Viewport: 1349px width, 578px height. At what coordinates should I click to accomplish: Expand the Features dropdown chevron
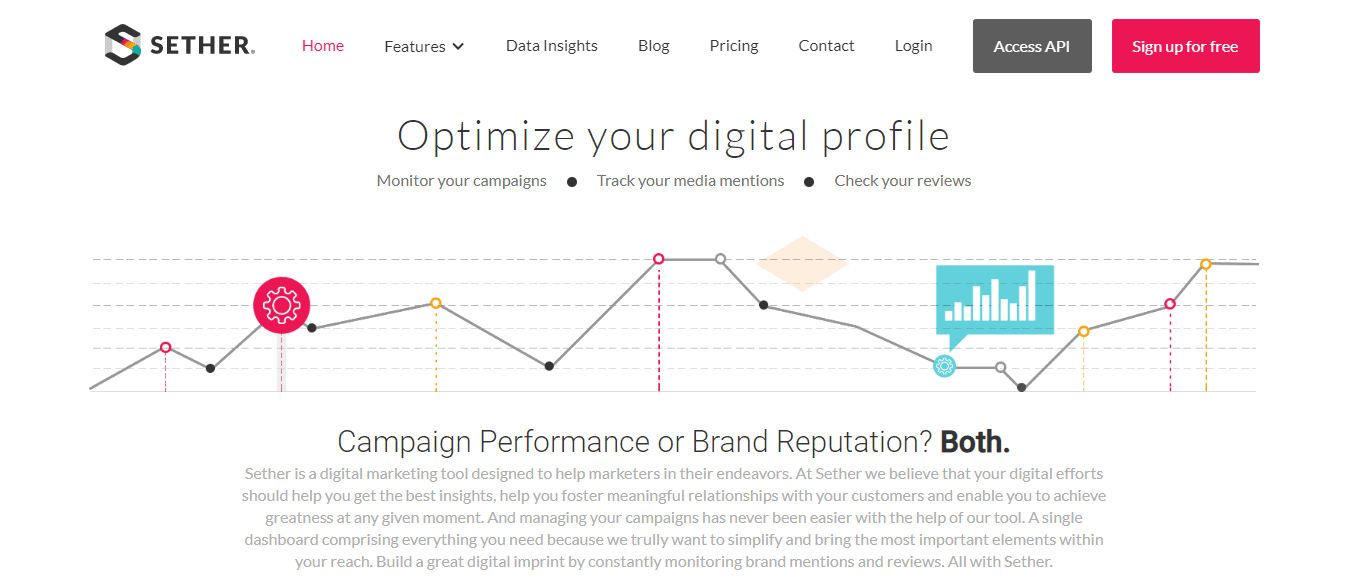click(458, 46)
